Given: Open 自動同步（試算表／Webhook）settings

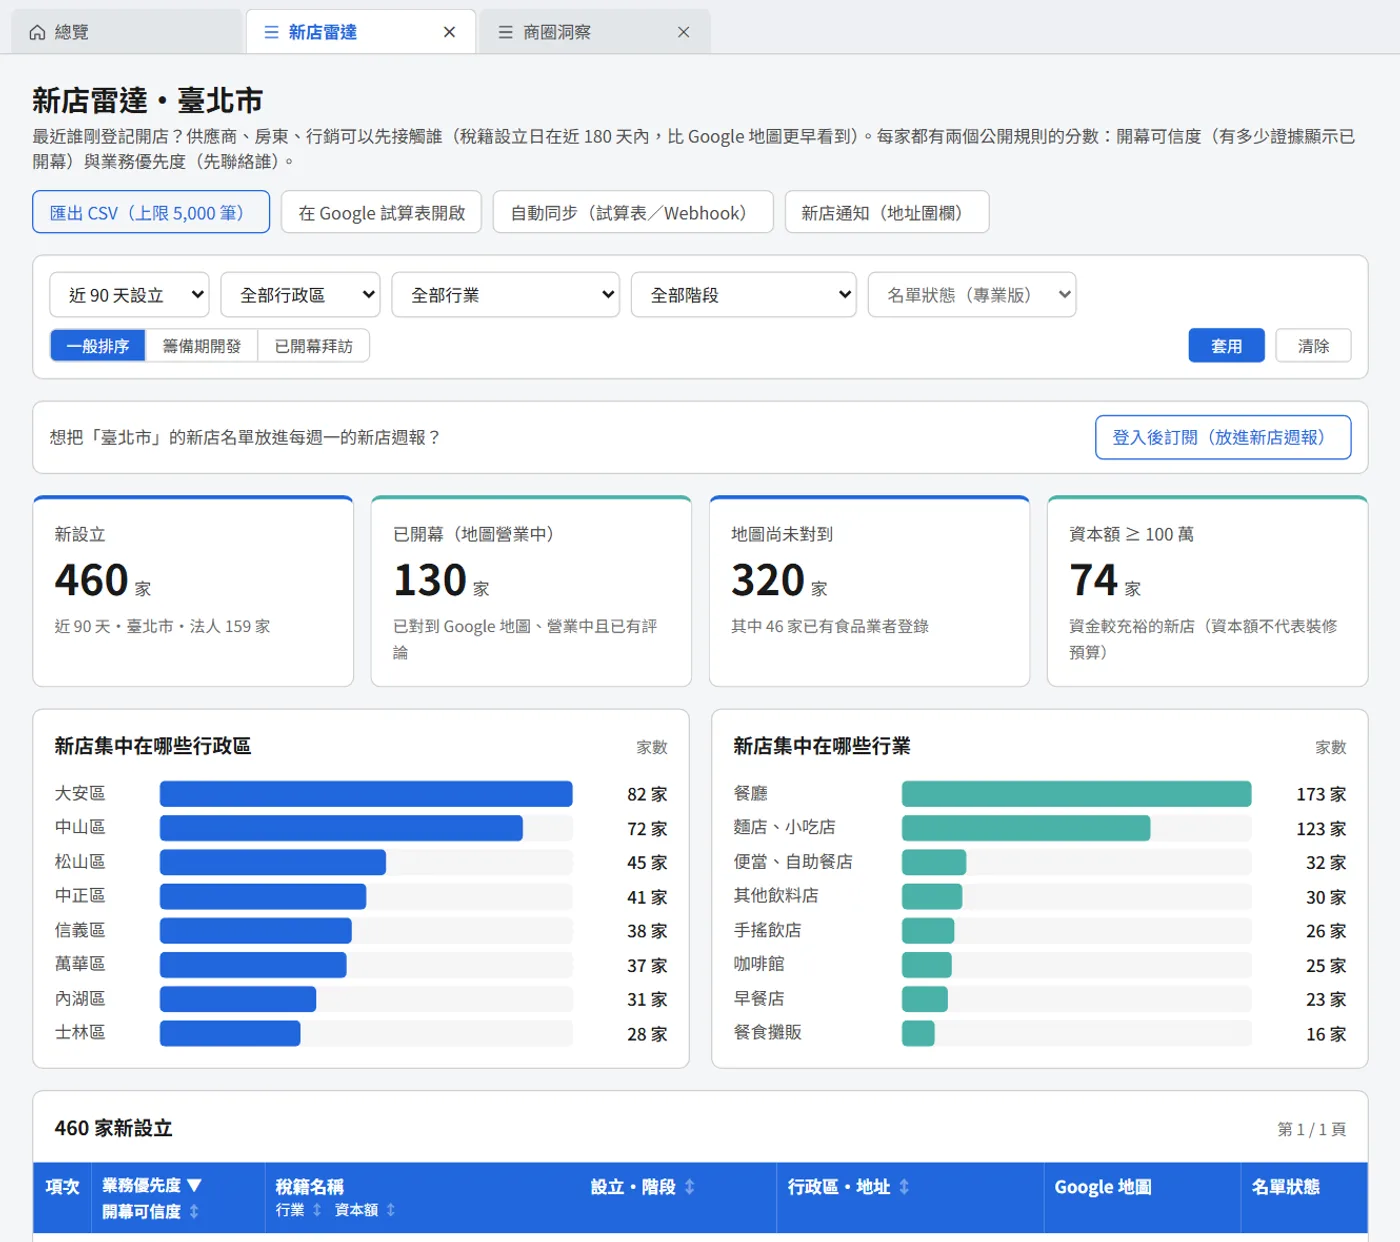Looking at the screenshot, I should click(x=633, y=212).
